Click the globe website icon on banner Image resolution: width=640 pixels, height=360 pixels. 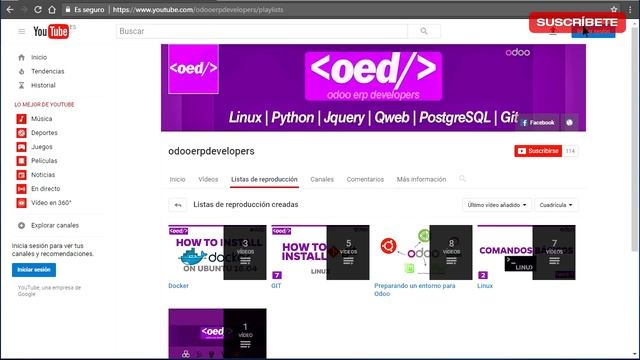point(569,122)
